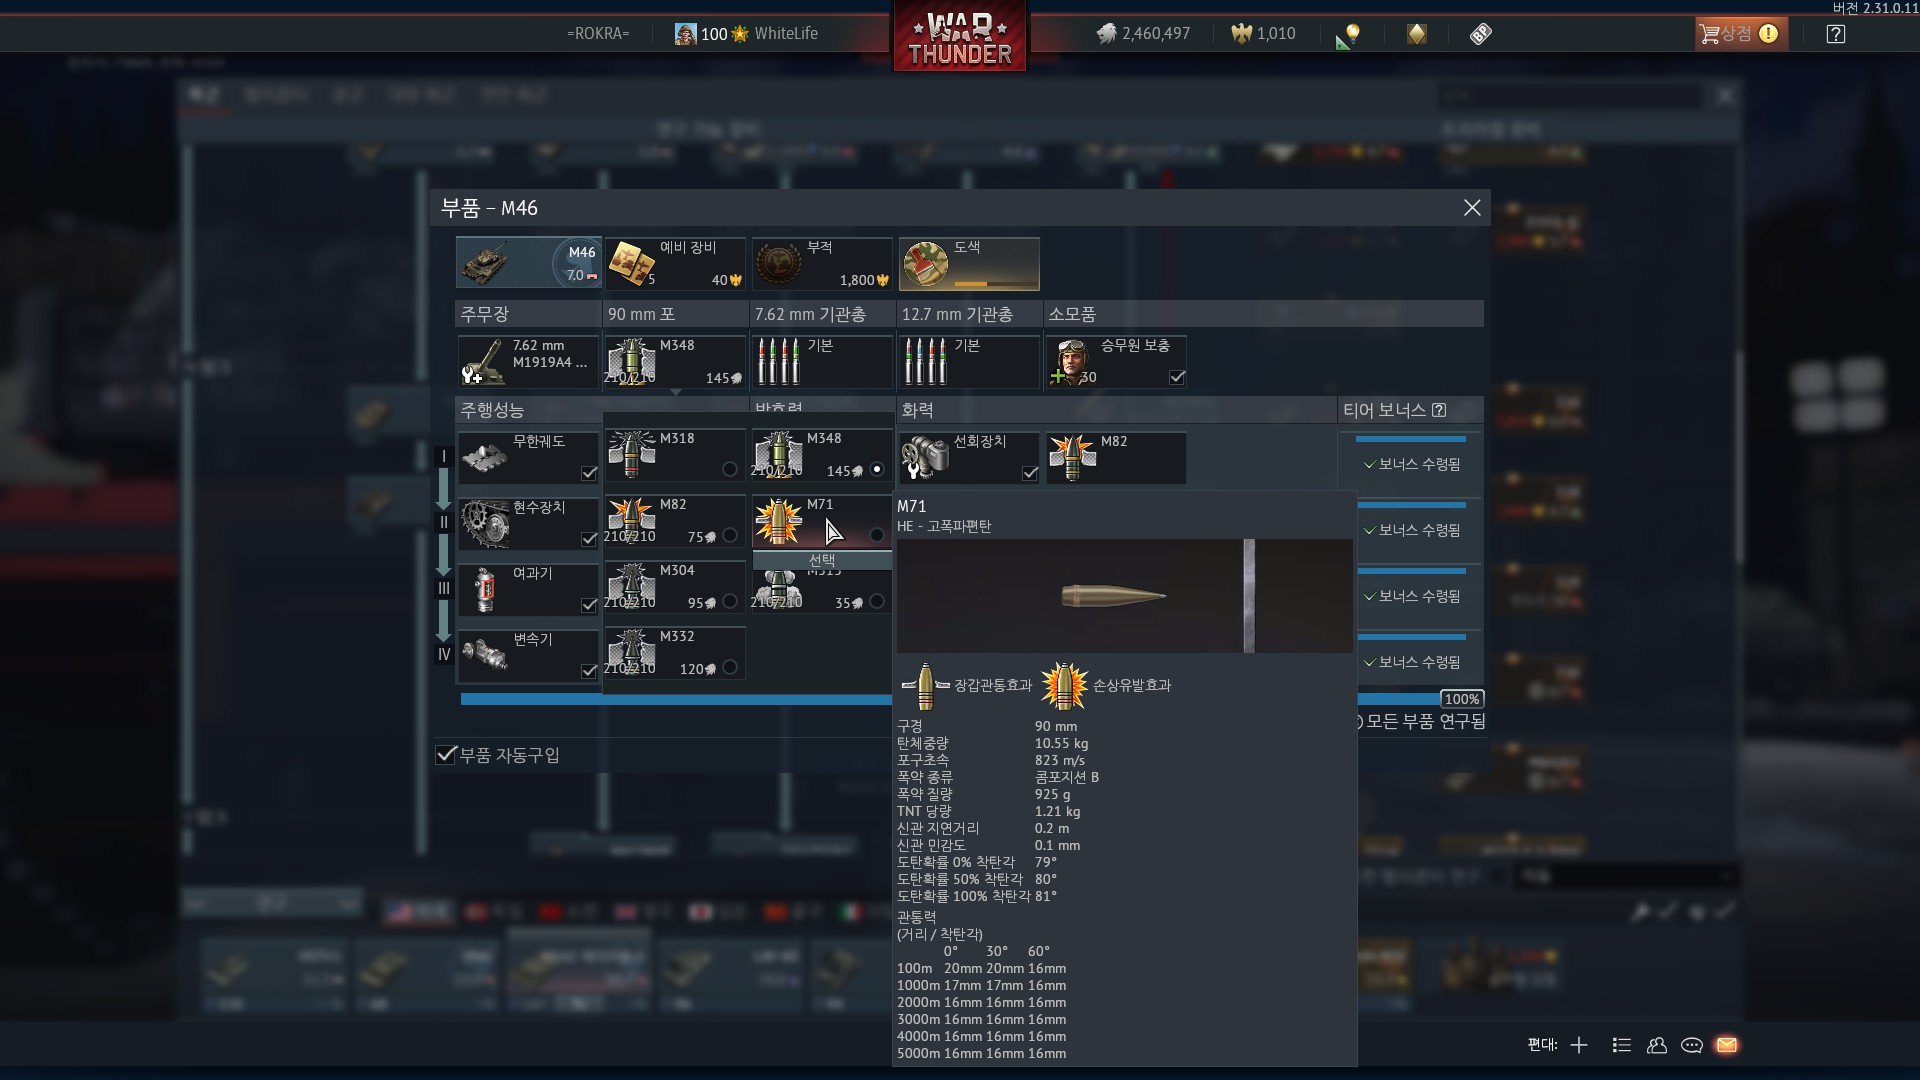1920x1080 pixels.
Task: Click the tier bonus help question mark
Action: coord(1439,410)
